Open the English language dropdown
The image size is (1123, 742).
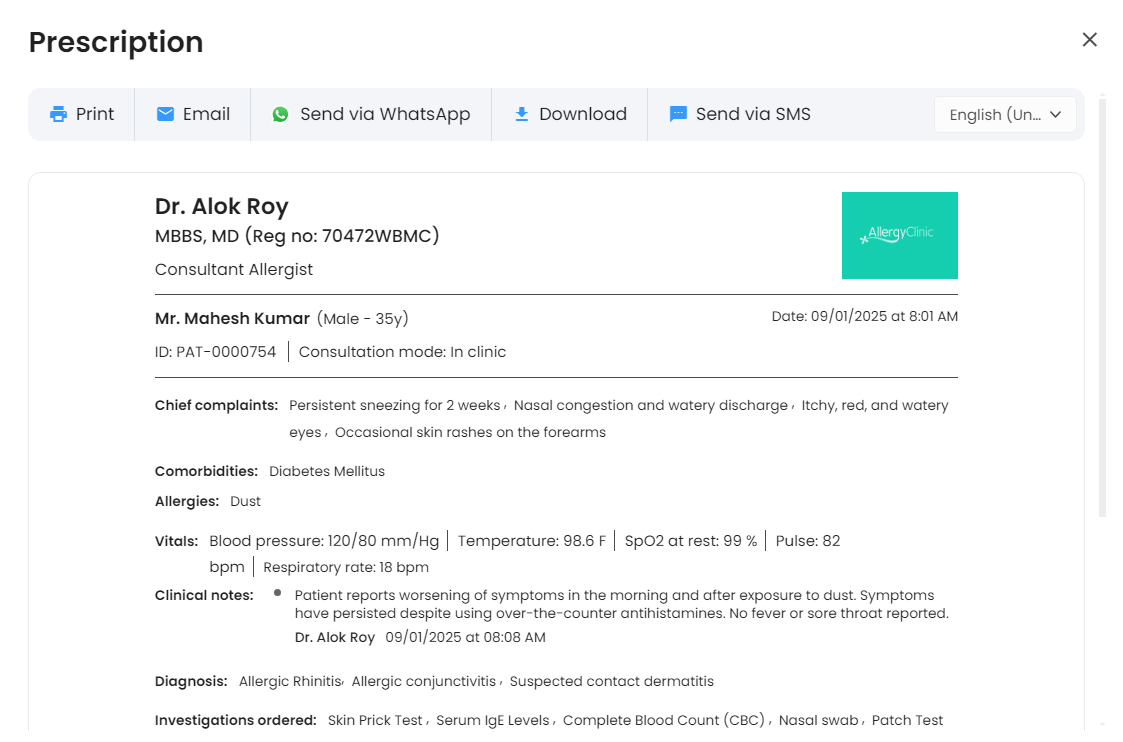pos(995,114)
